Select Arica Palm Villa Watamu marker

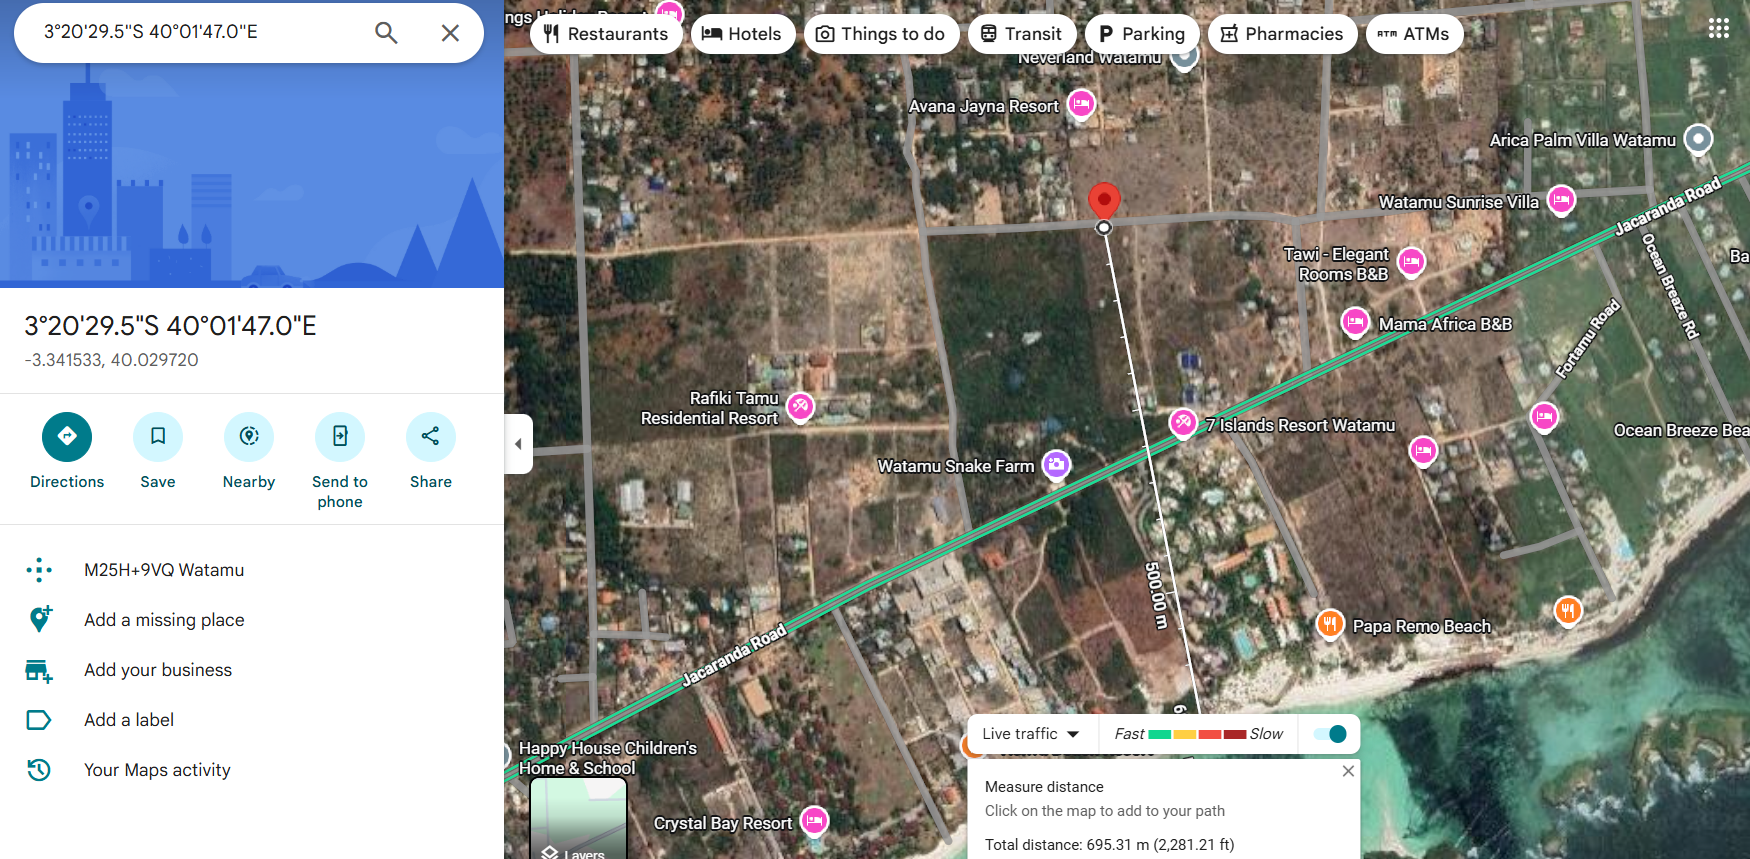coord(1698,139)
